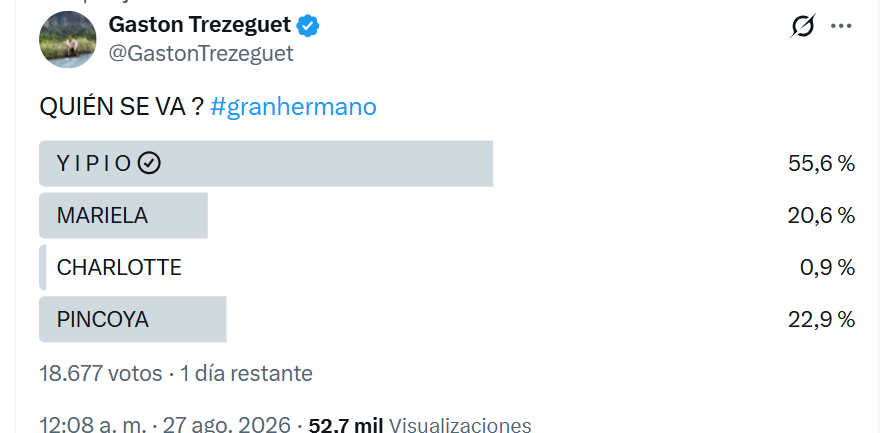Click the @GastonTrezeguet handle
Screen dimensions: 885x433
pyautogui.click(x=201, y=54)
